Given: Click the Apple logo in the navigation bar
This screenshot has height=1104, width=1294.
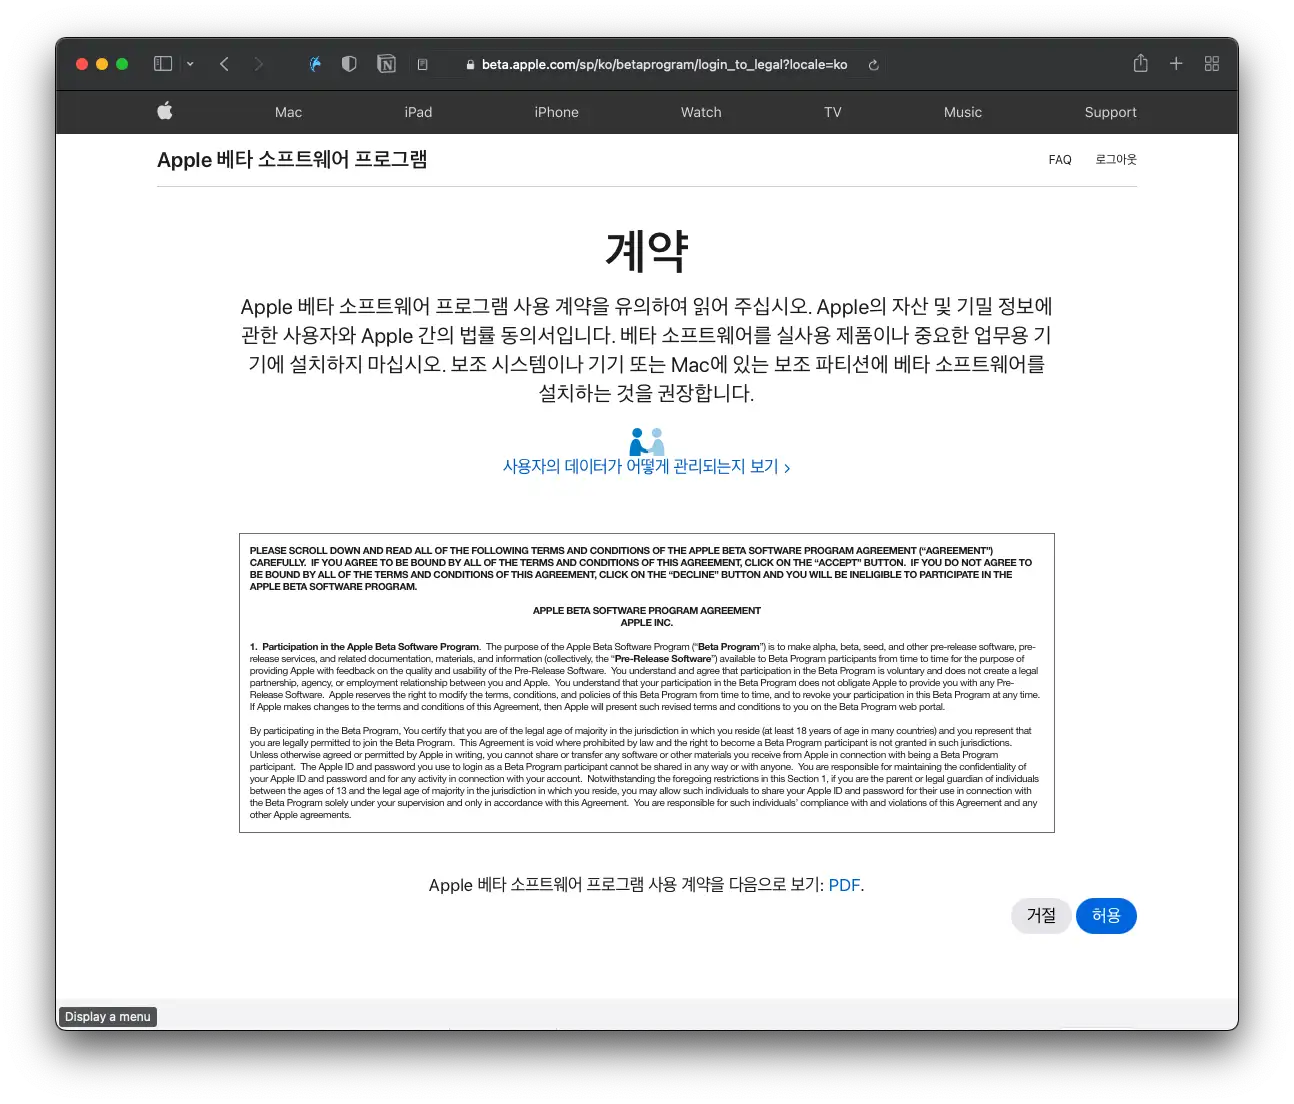Looking at the screenshot, I should (x=165, y=111).
